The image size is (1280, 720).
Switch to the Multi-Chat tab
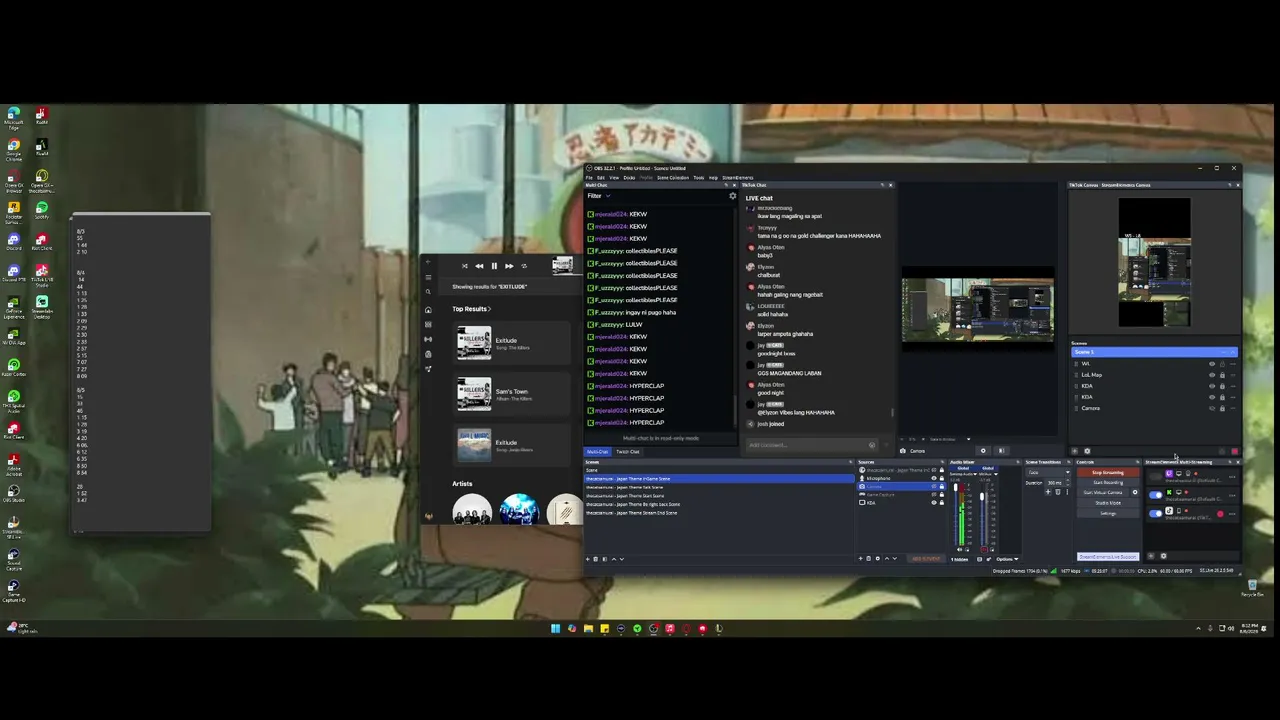point(598,452)
